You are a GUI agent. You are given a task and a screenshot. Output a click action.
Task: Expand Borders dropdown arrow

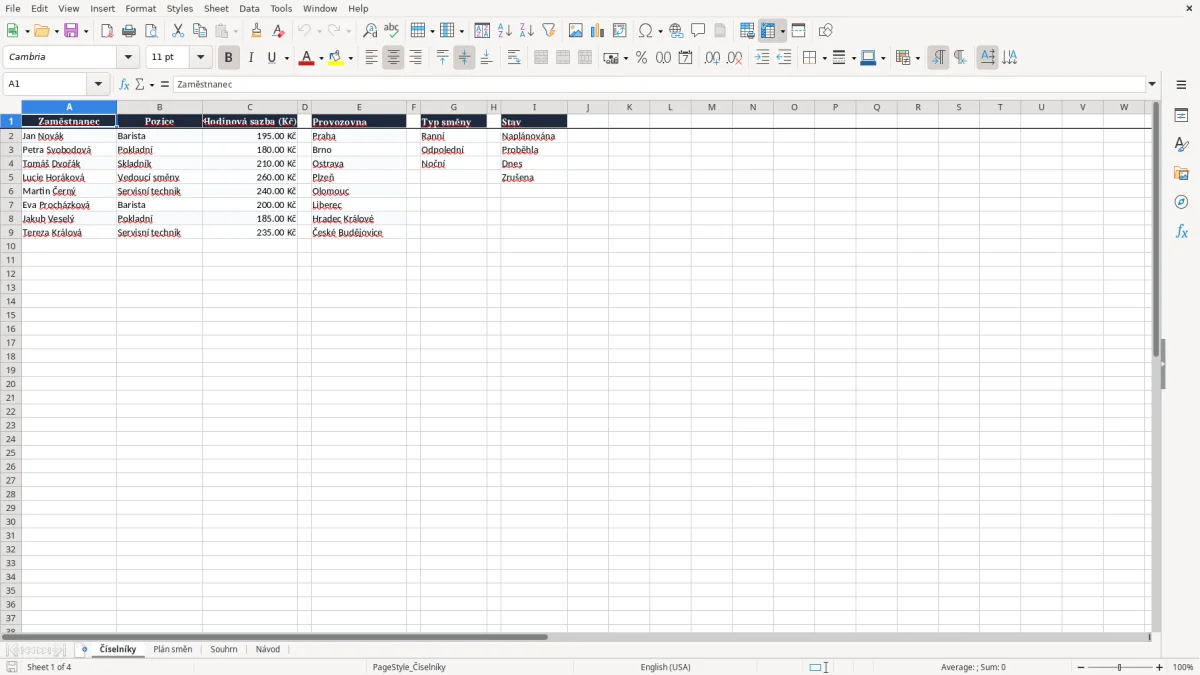click(823, 58)
